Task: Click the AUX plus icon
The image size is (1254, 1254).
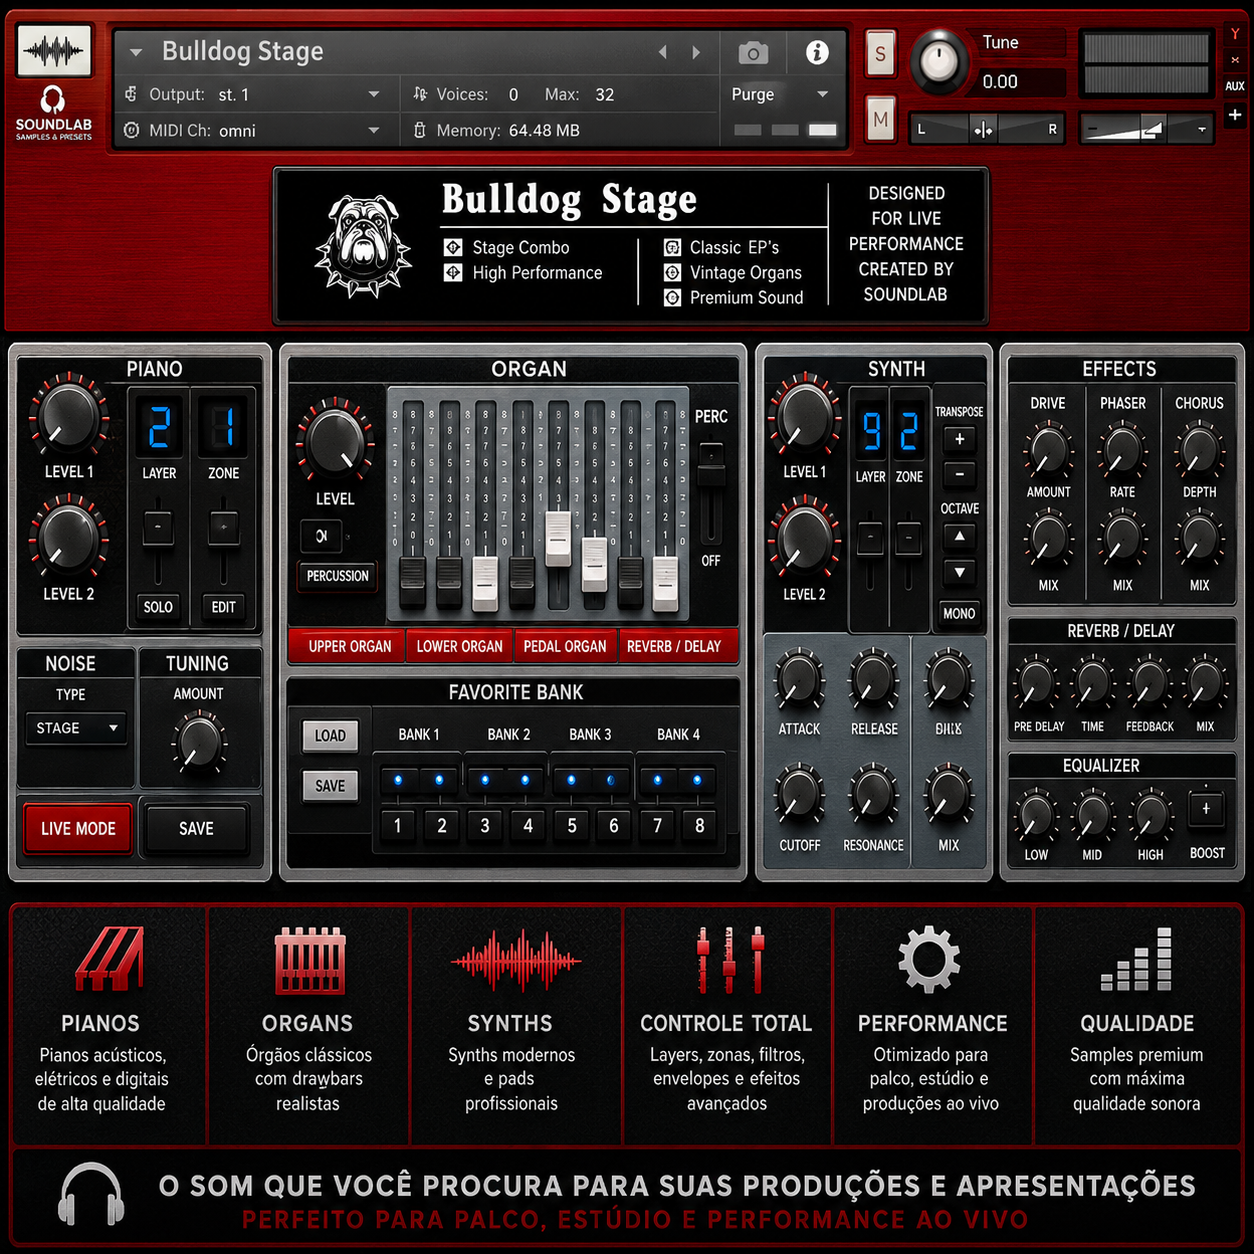Action: tap(1235, 115)
